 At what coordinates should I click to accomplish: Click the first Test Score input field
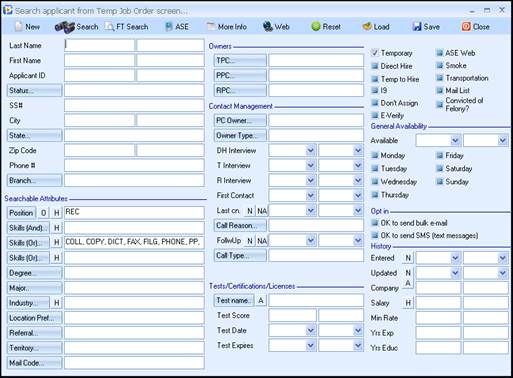click(x=292, y=315)
